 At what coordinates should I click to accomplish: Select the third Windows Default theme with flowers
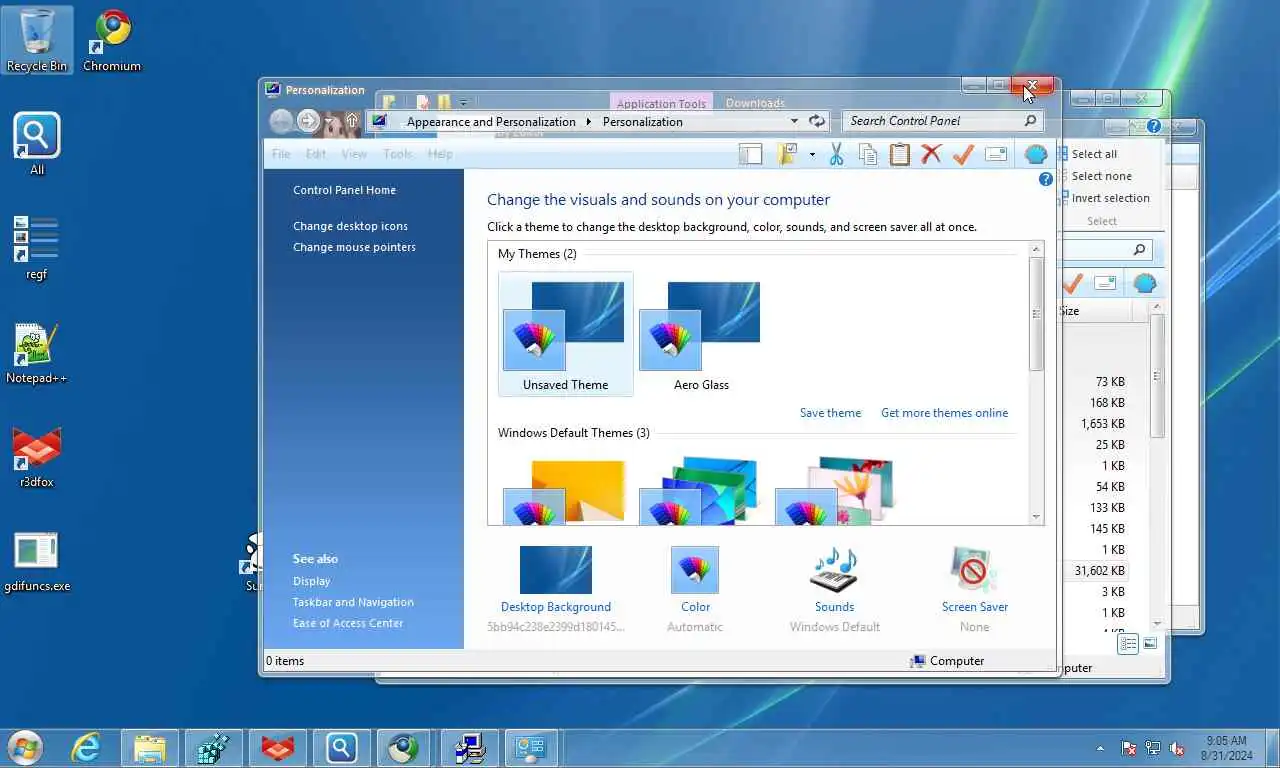click(836, 490)
